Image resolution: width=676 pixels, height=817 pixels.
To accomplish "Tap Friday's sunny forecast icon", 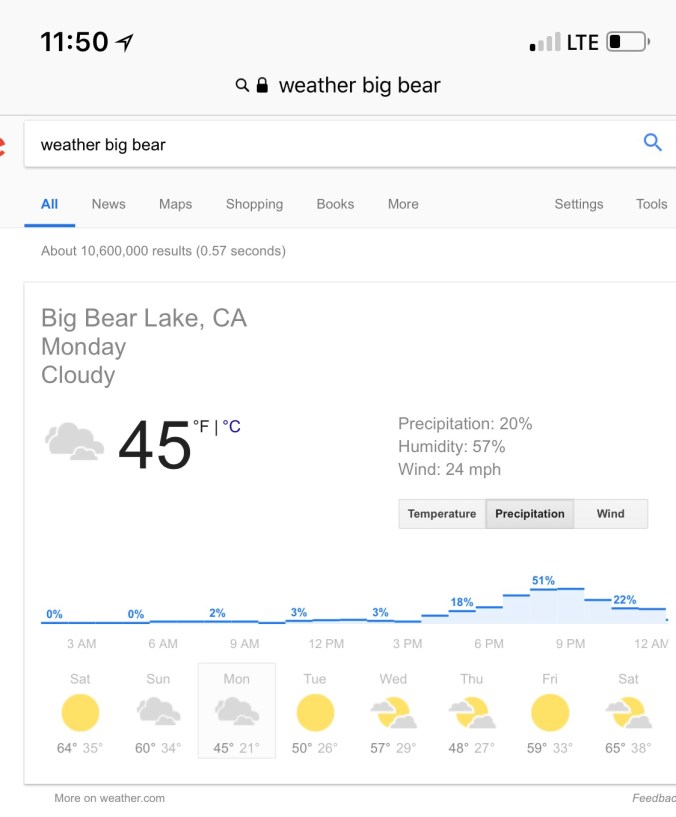I will [x=550, y=713].
